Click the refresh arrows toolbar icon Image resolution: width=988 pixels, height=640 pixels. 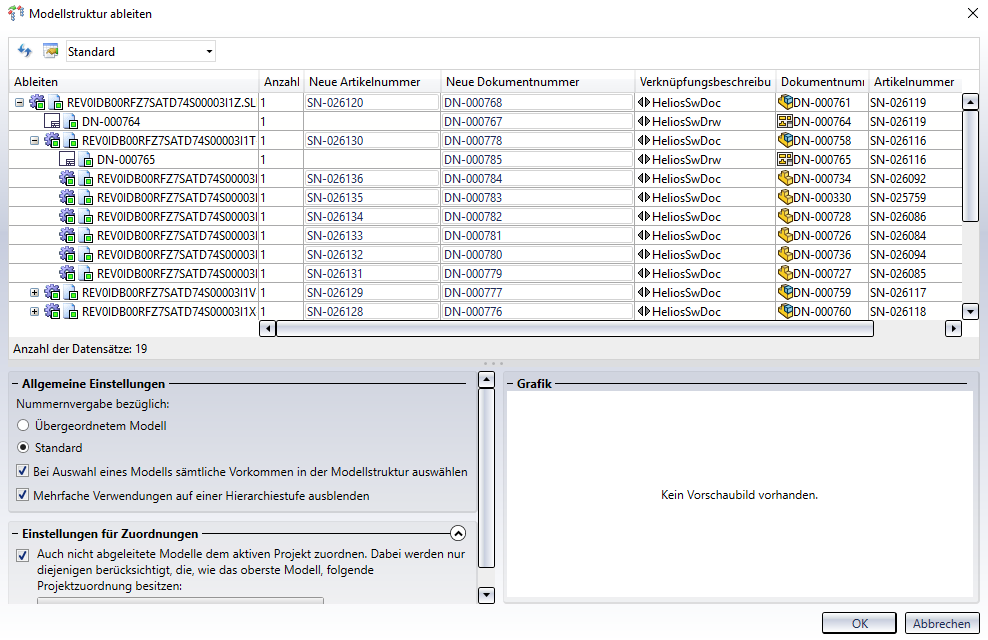pos(25,51)
